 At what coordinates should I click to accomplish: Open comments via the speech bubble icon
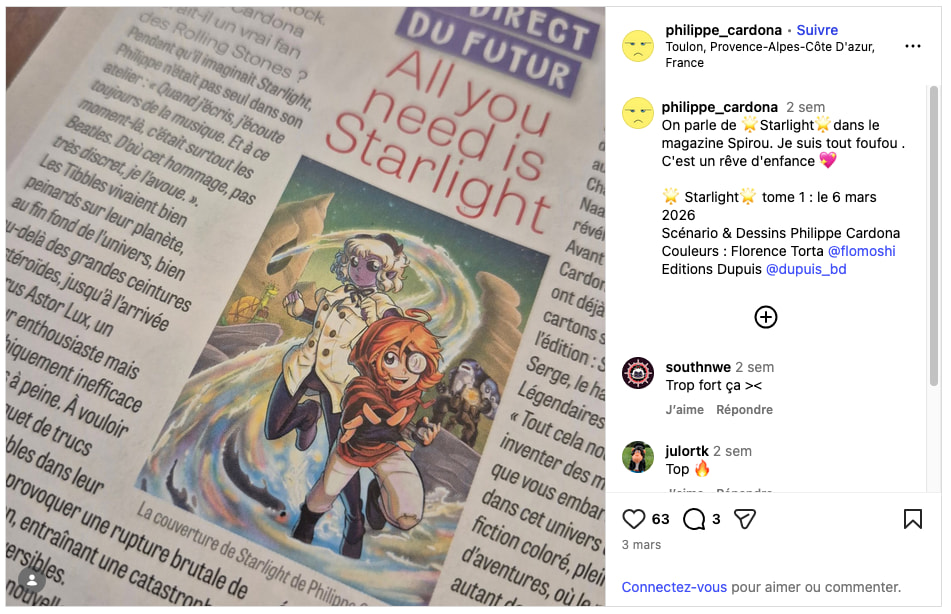coord(694,519)
